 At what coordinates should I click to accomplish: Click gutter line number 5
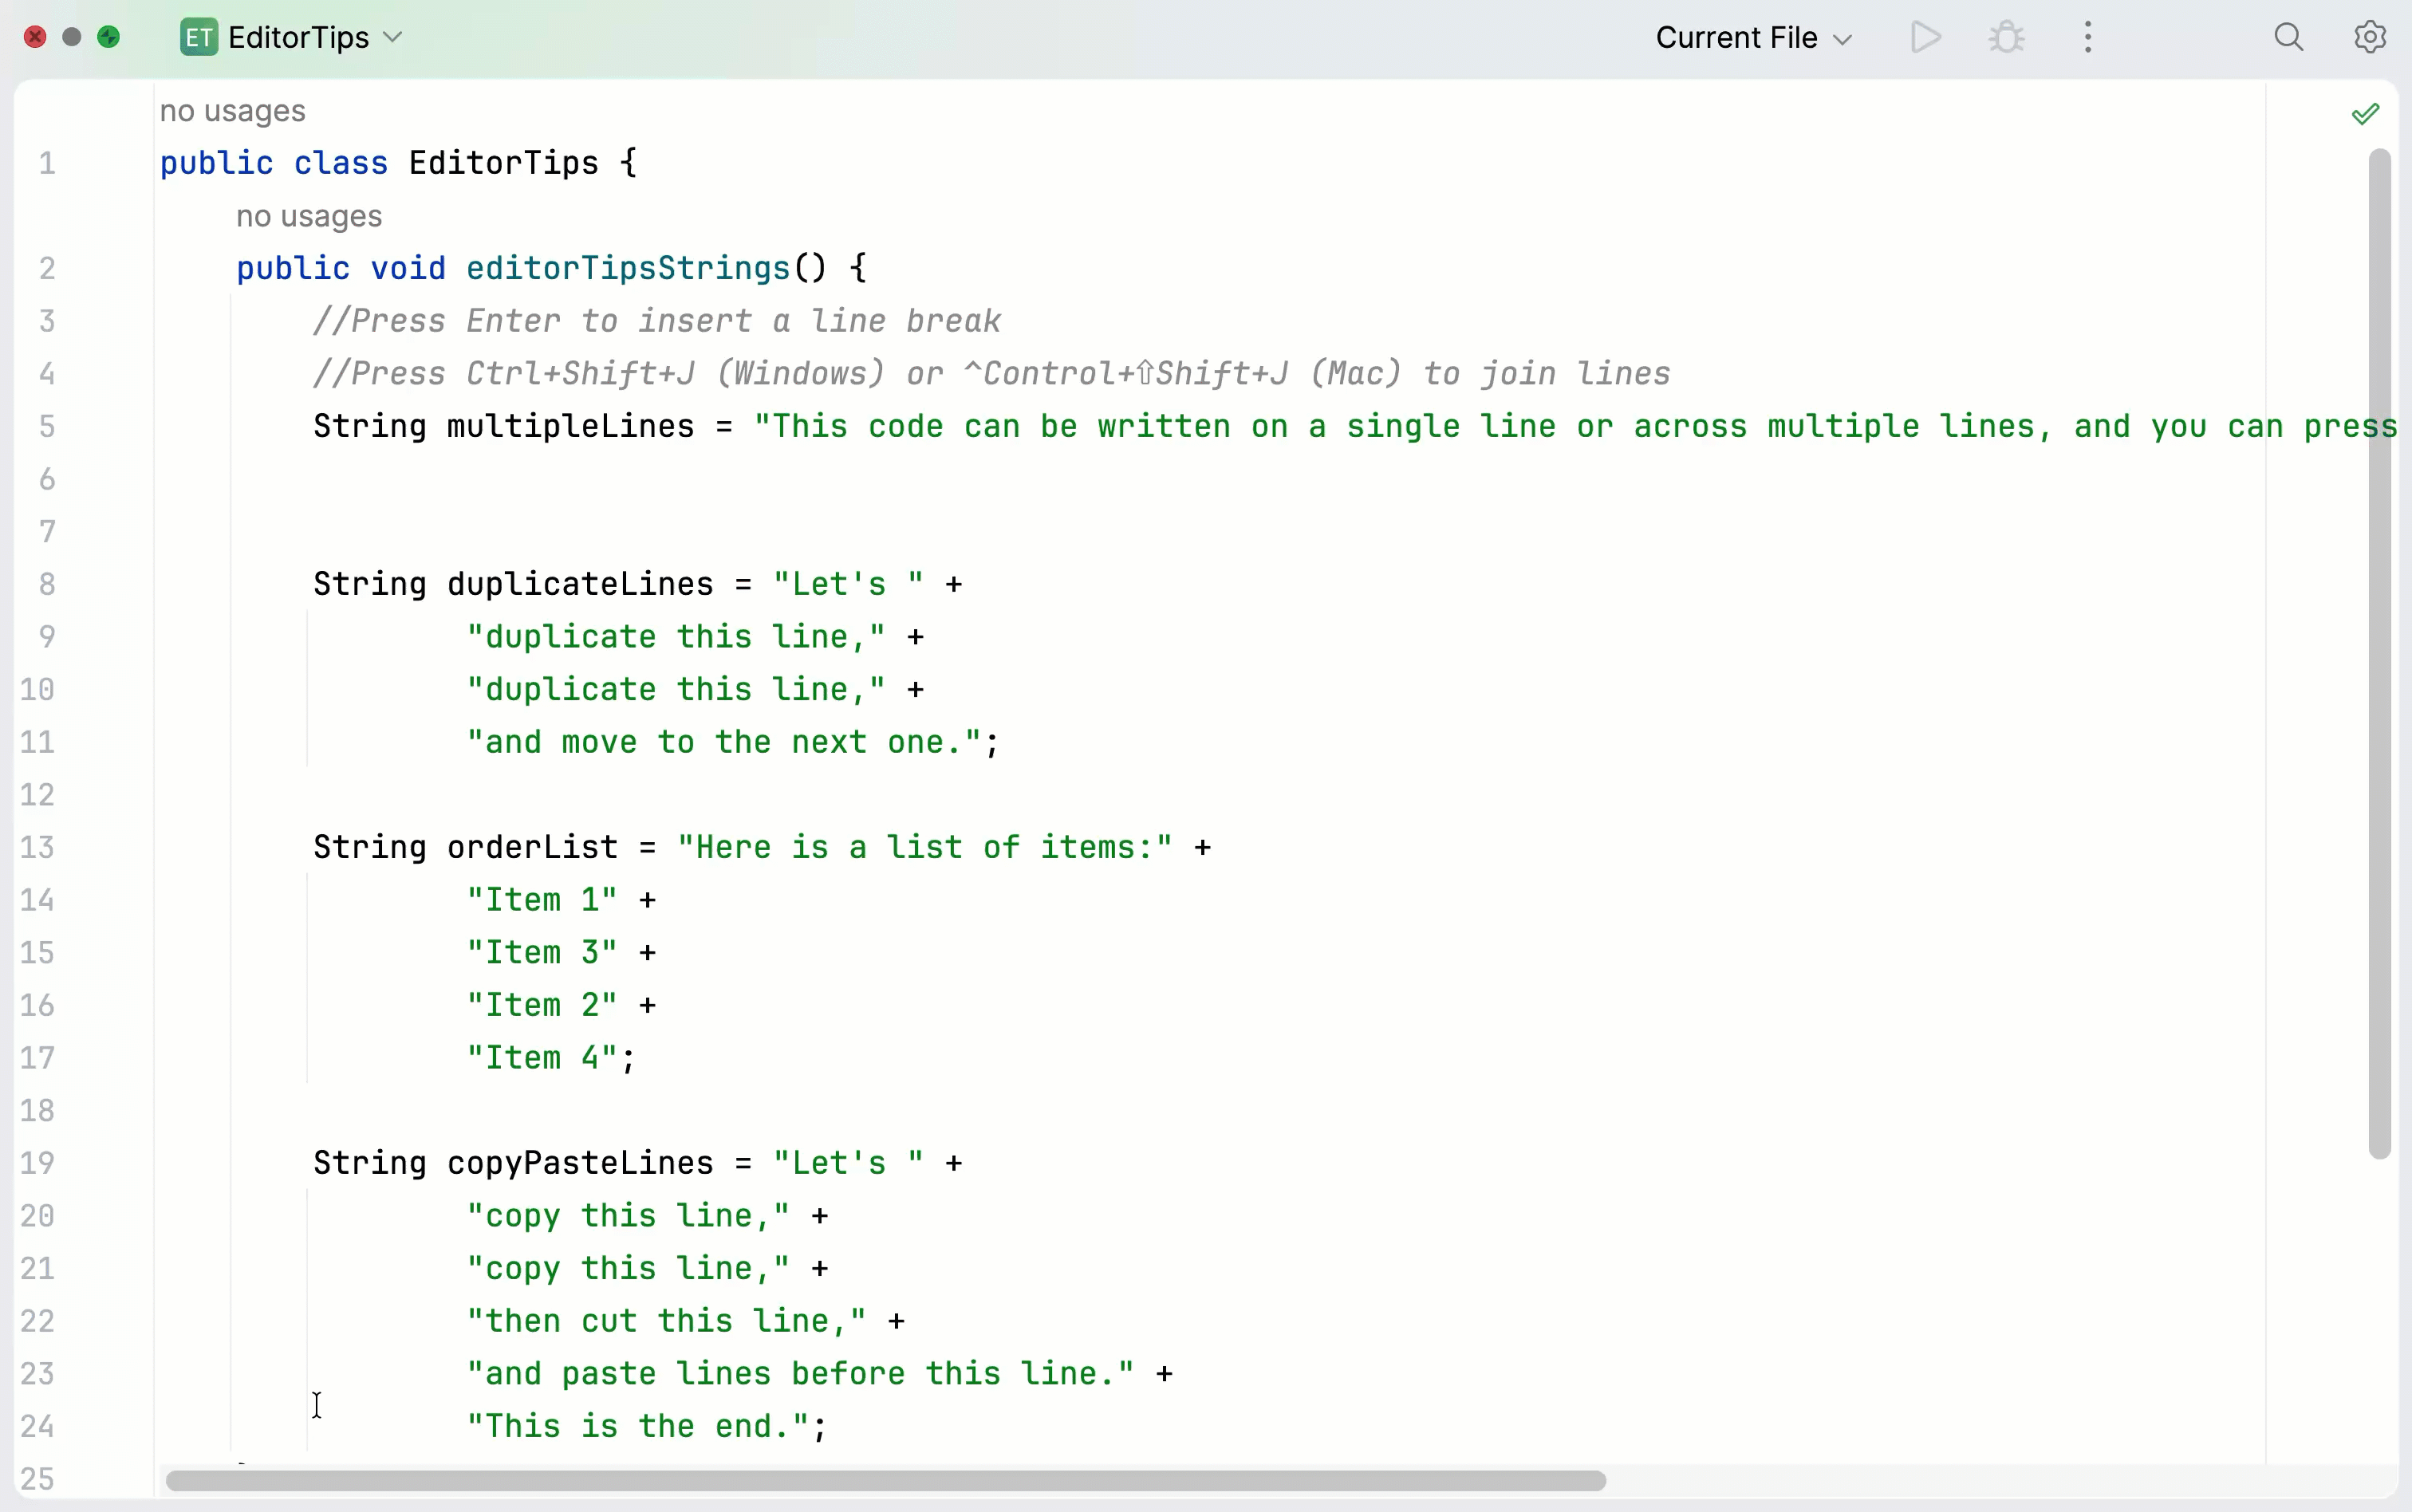coord(47,427)
